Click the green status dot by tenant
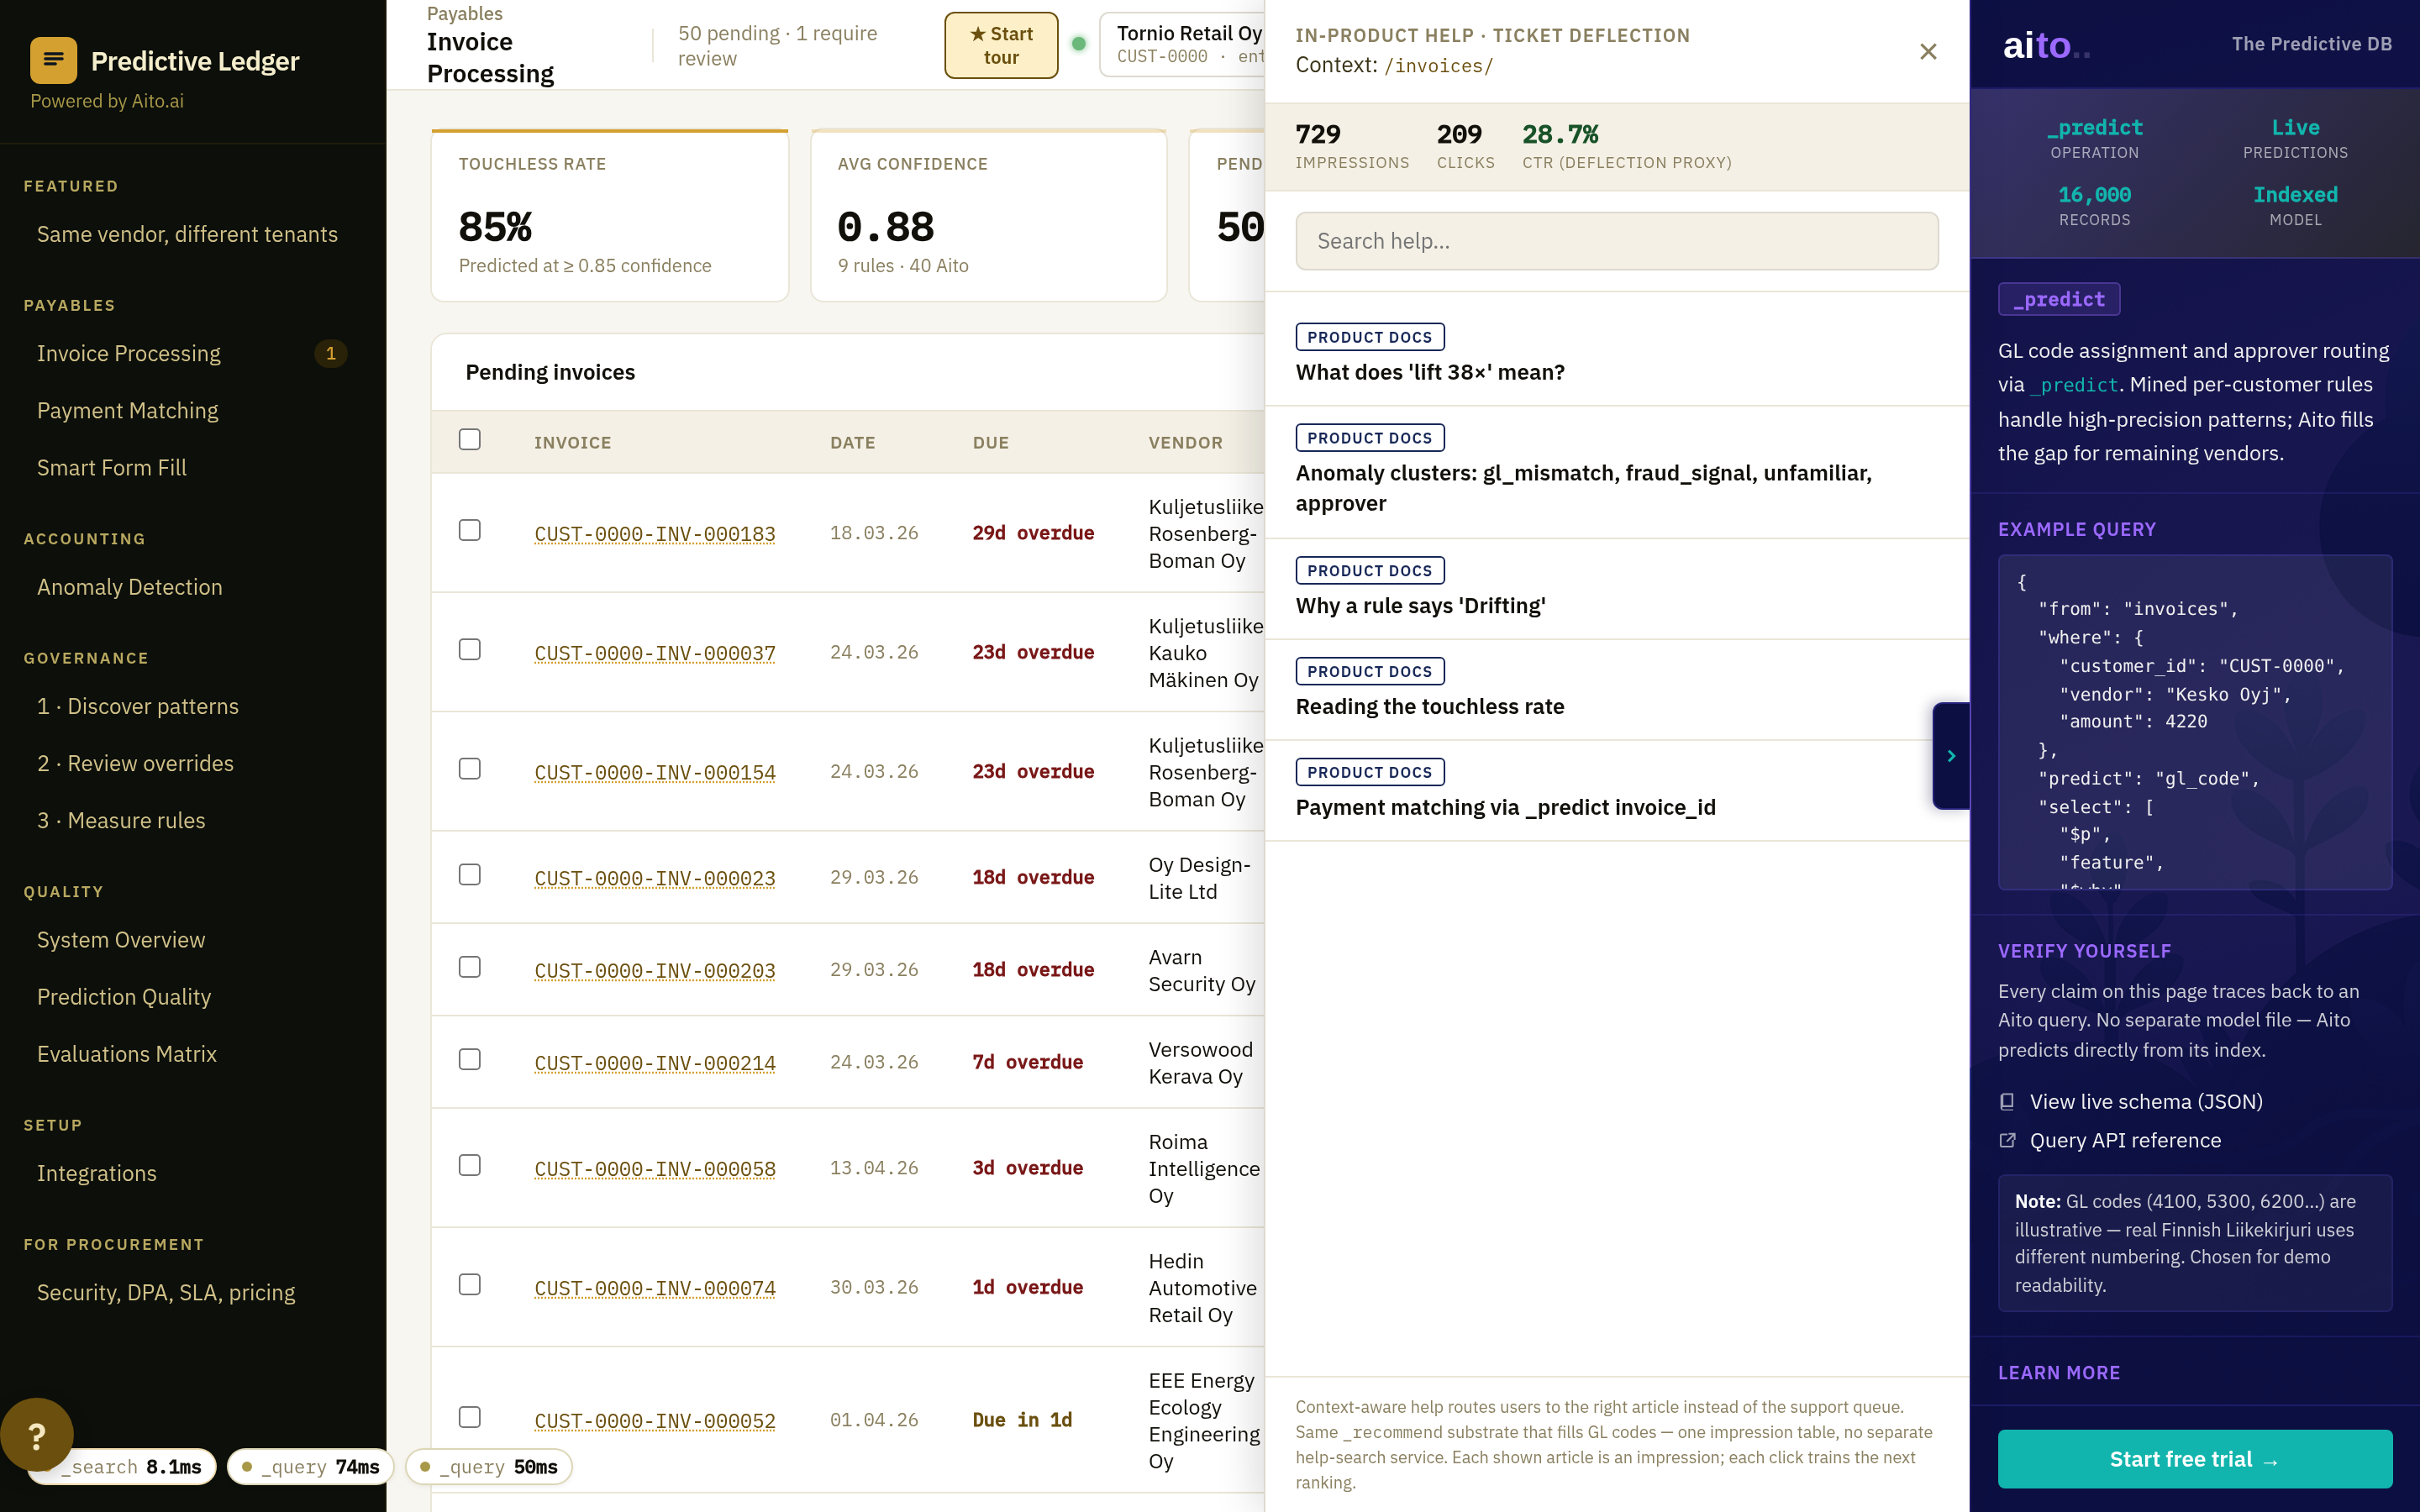 coord(1078,44)
